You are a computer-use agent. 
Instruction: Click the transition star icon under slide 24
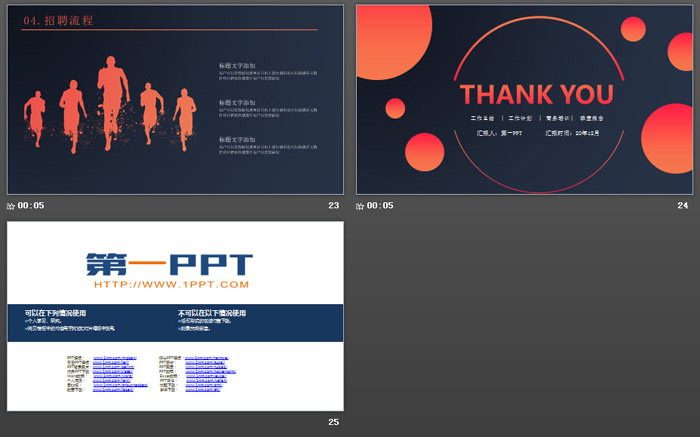pyautogui.click(x=361, y=206)
